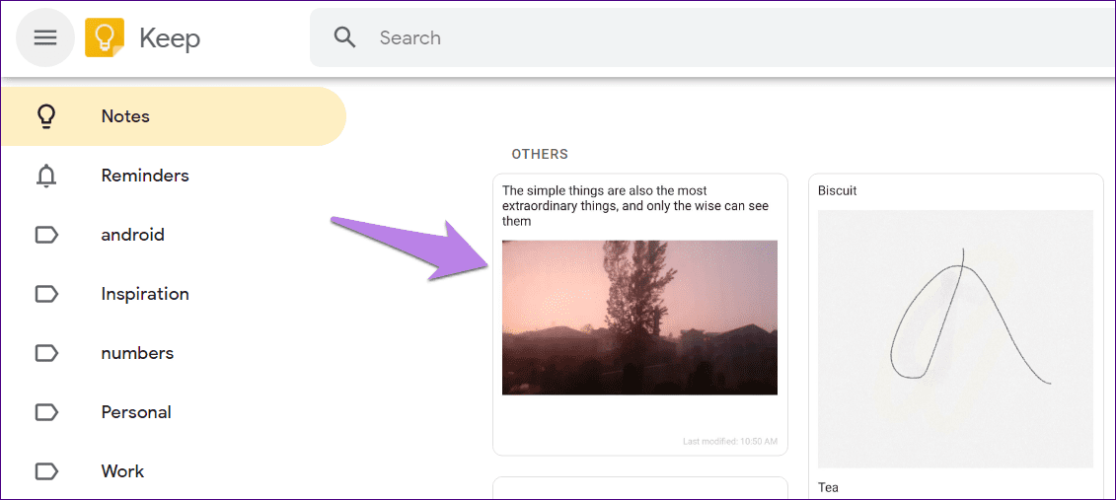
Task: Click the Personal label tag icon
Action: tap(46, 412)
